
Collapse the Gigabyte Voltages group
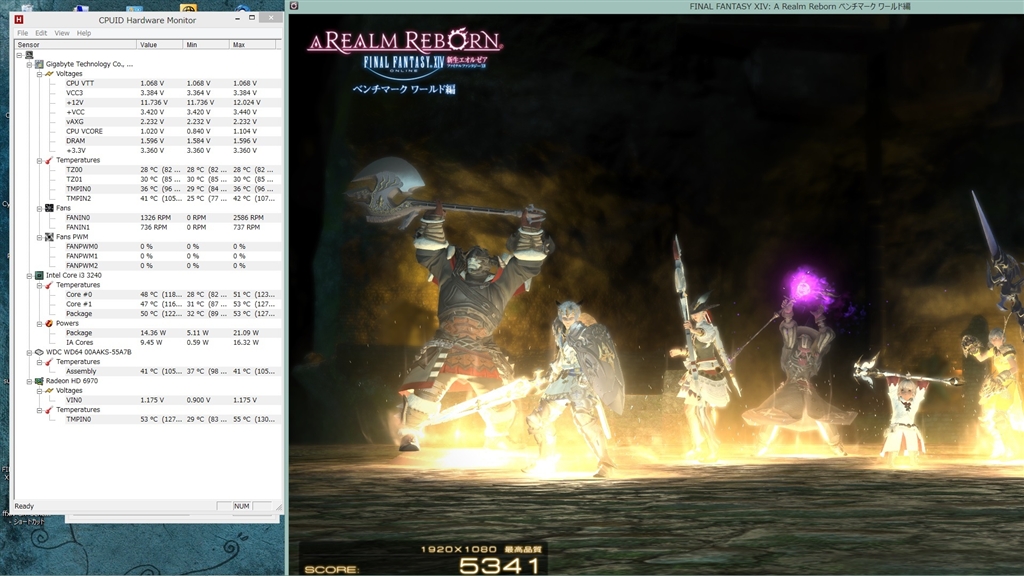point(39,74)
